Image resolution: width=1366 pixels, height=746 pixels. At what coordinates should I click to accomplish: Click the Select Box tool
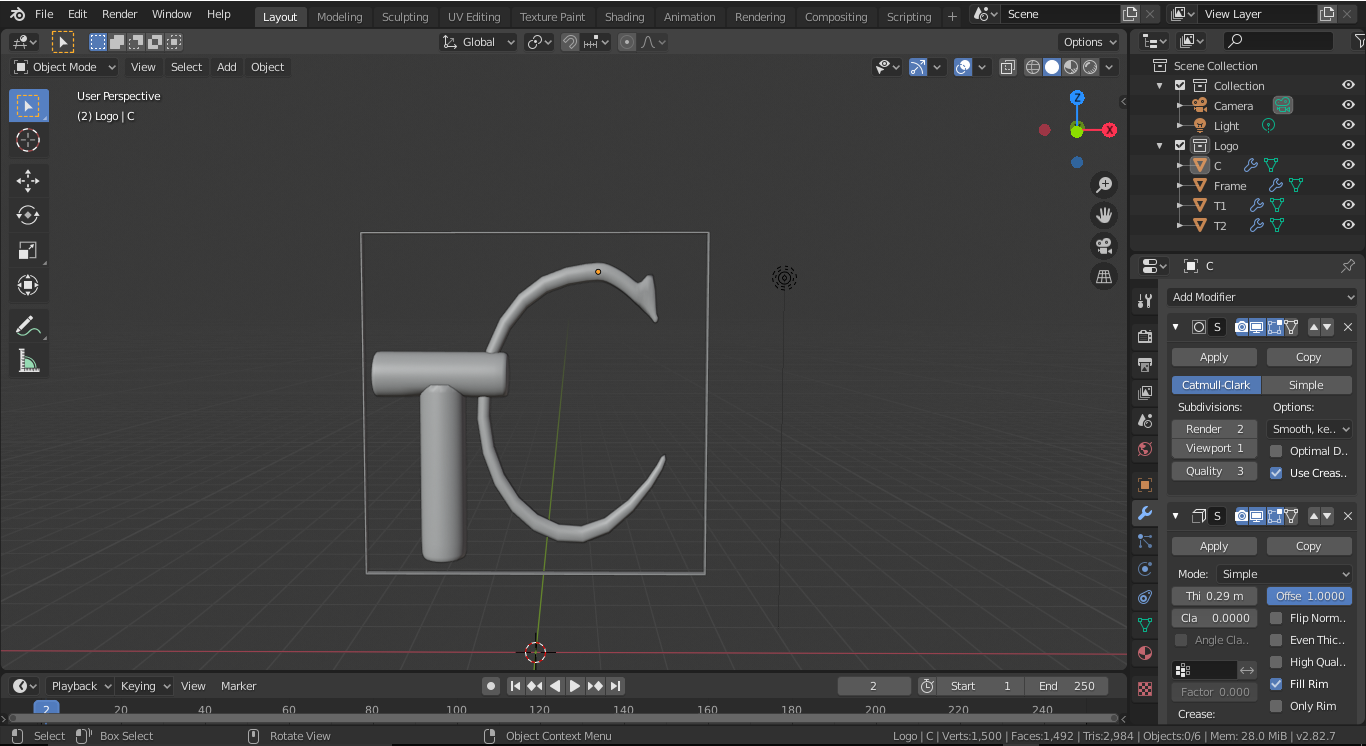tap(28, 105)
